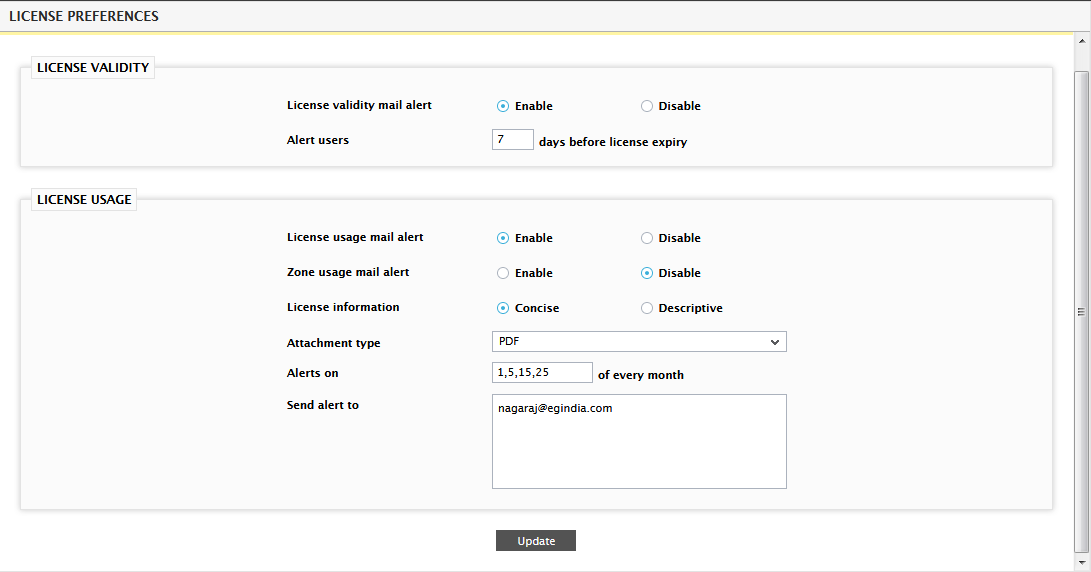
Task: Disable License validity mail alert
Action: pos(647,106)
